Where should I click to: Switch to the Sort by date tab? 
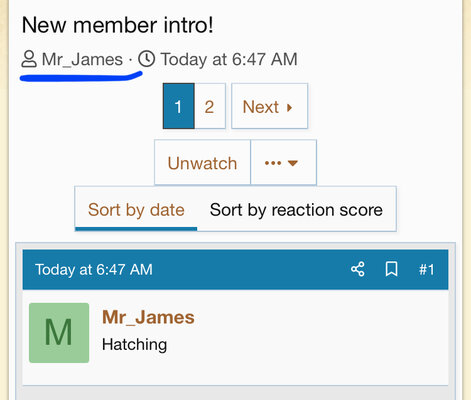pos(136,210)
